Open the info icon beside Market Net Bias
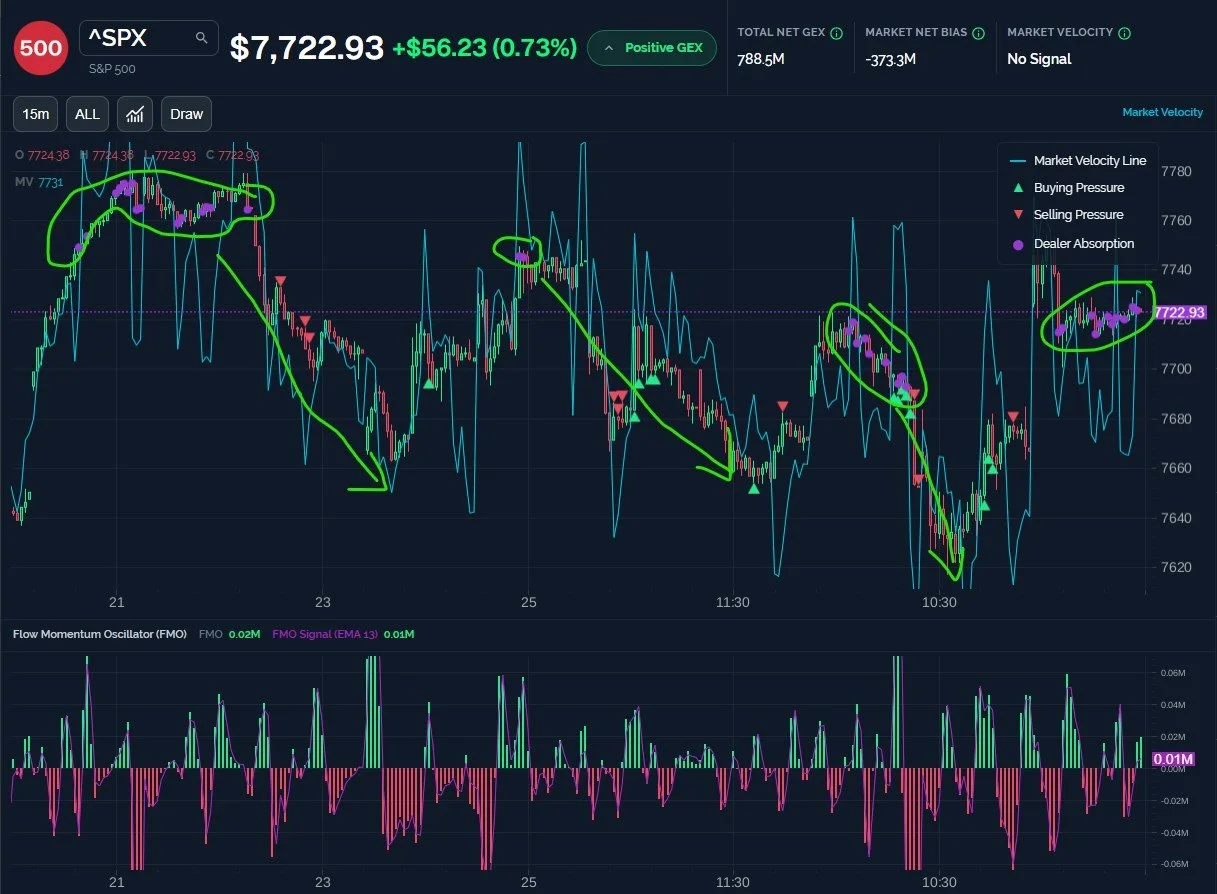 (977, 33)
